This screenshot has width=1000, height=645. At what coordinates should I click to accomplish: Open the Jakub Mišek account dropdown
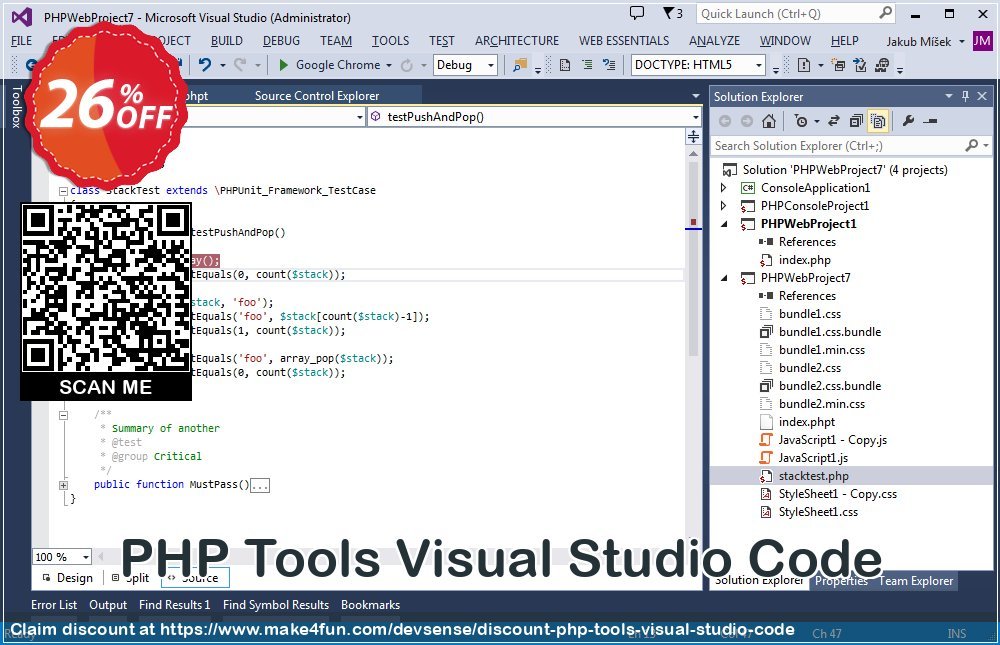(x=961, y=42)
